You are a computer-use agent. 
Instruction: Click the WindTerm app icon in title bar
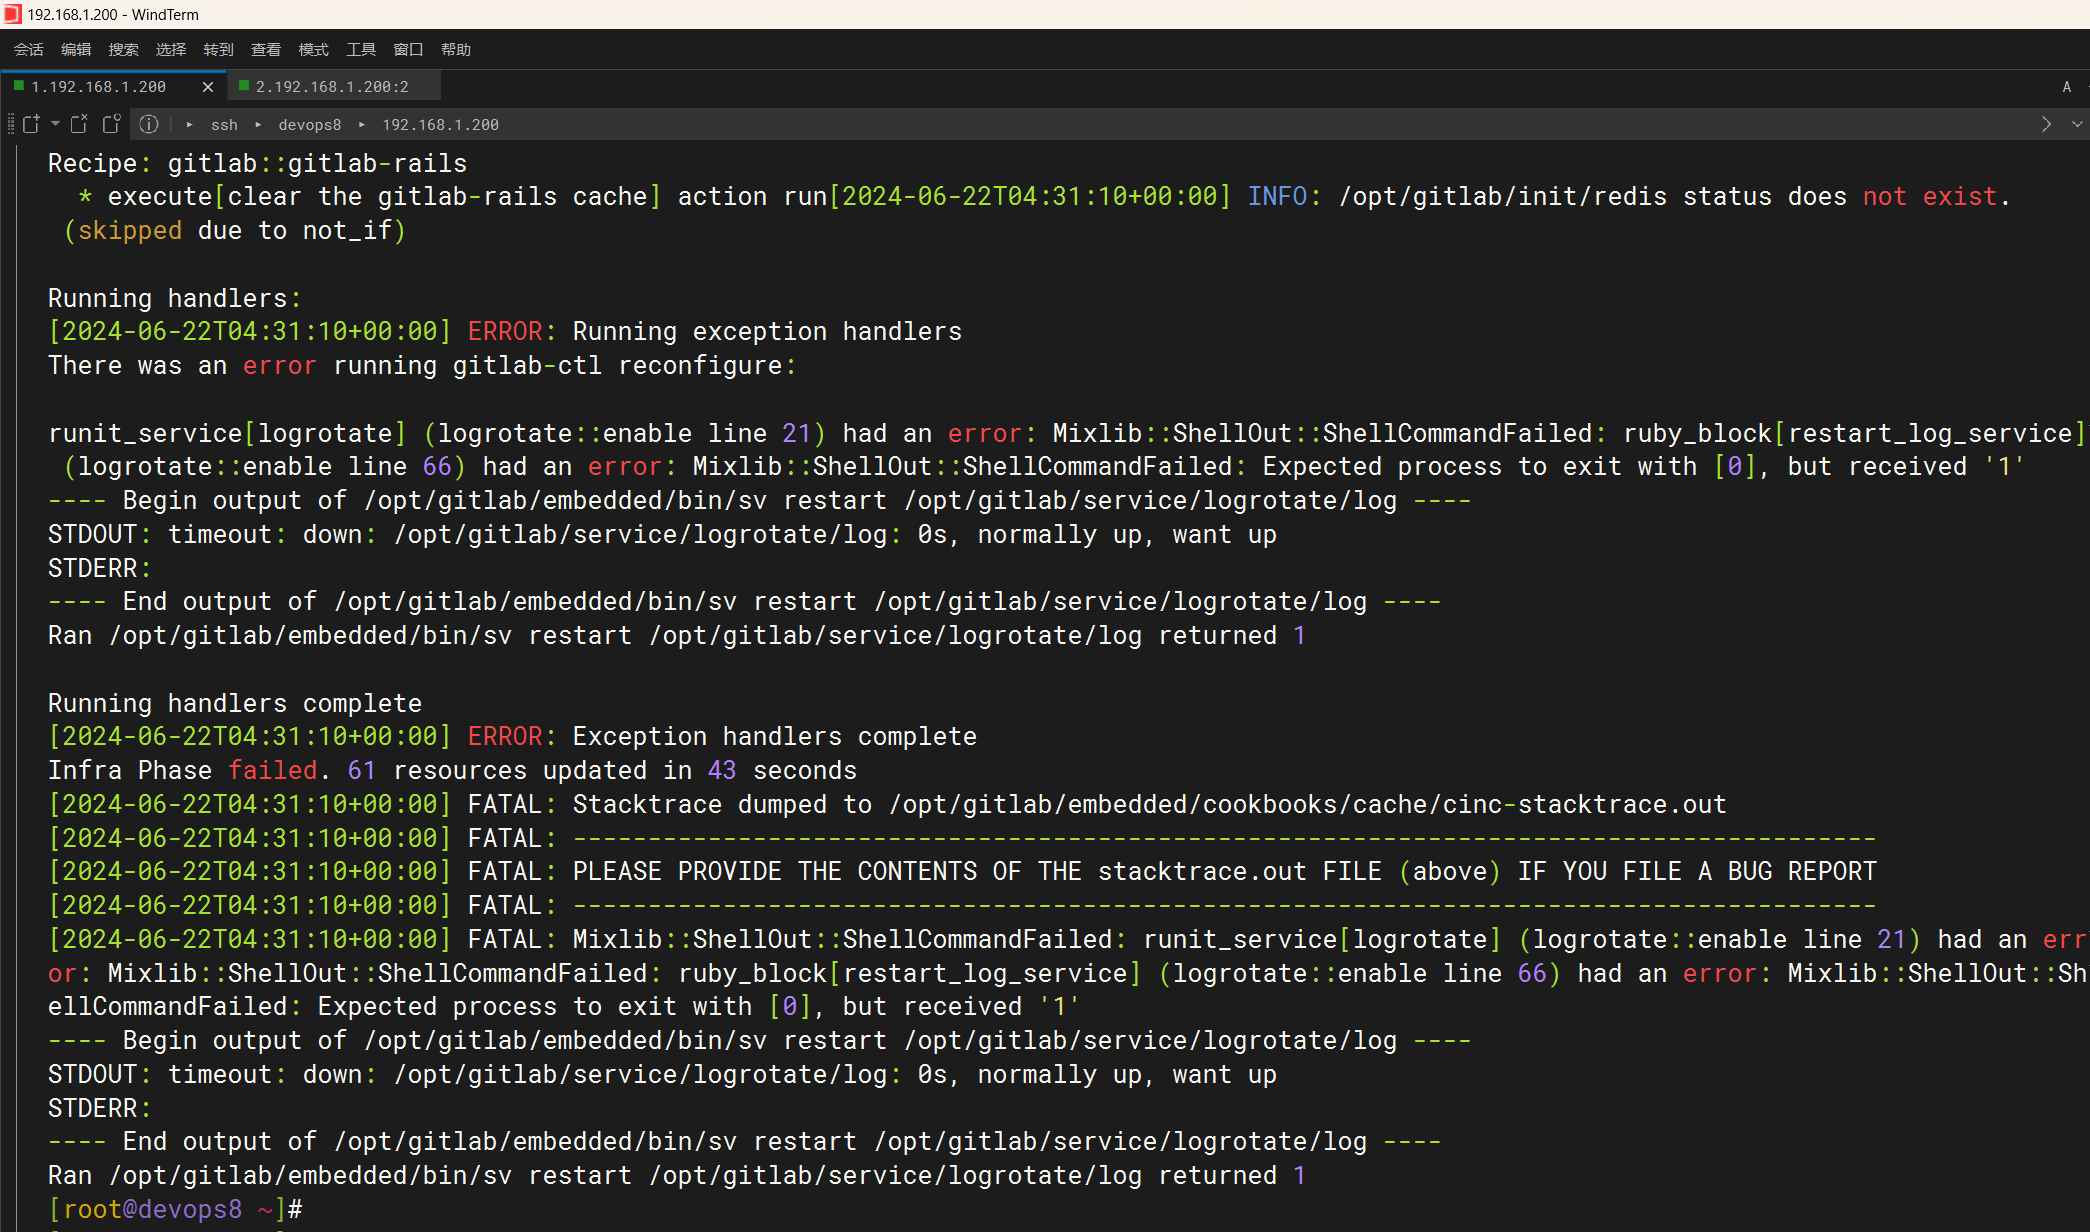12,14
